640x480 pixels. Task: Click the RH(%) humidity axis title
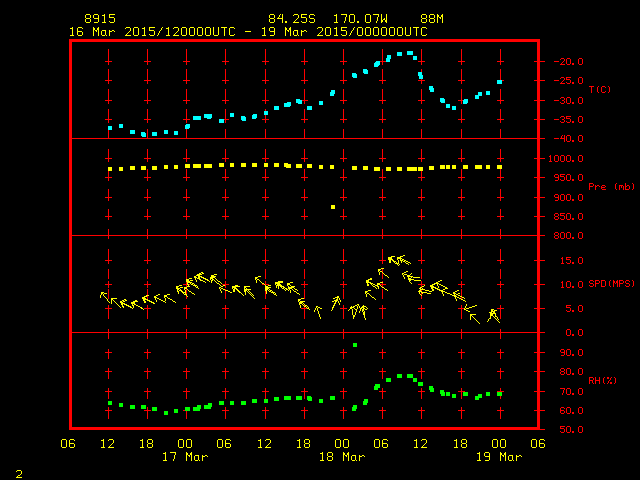pyautogui.click(x=602, y=380)
